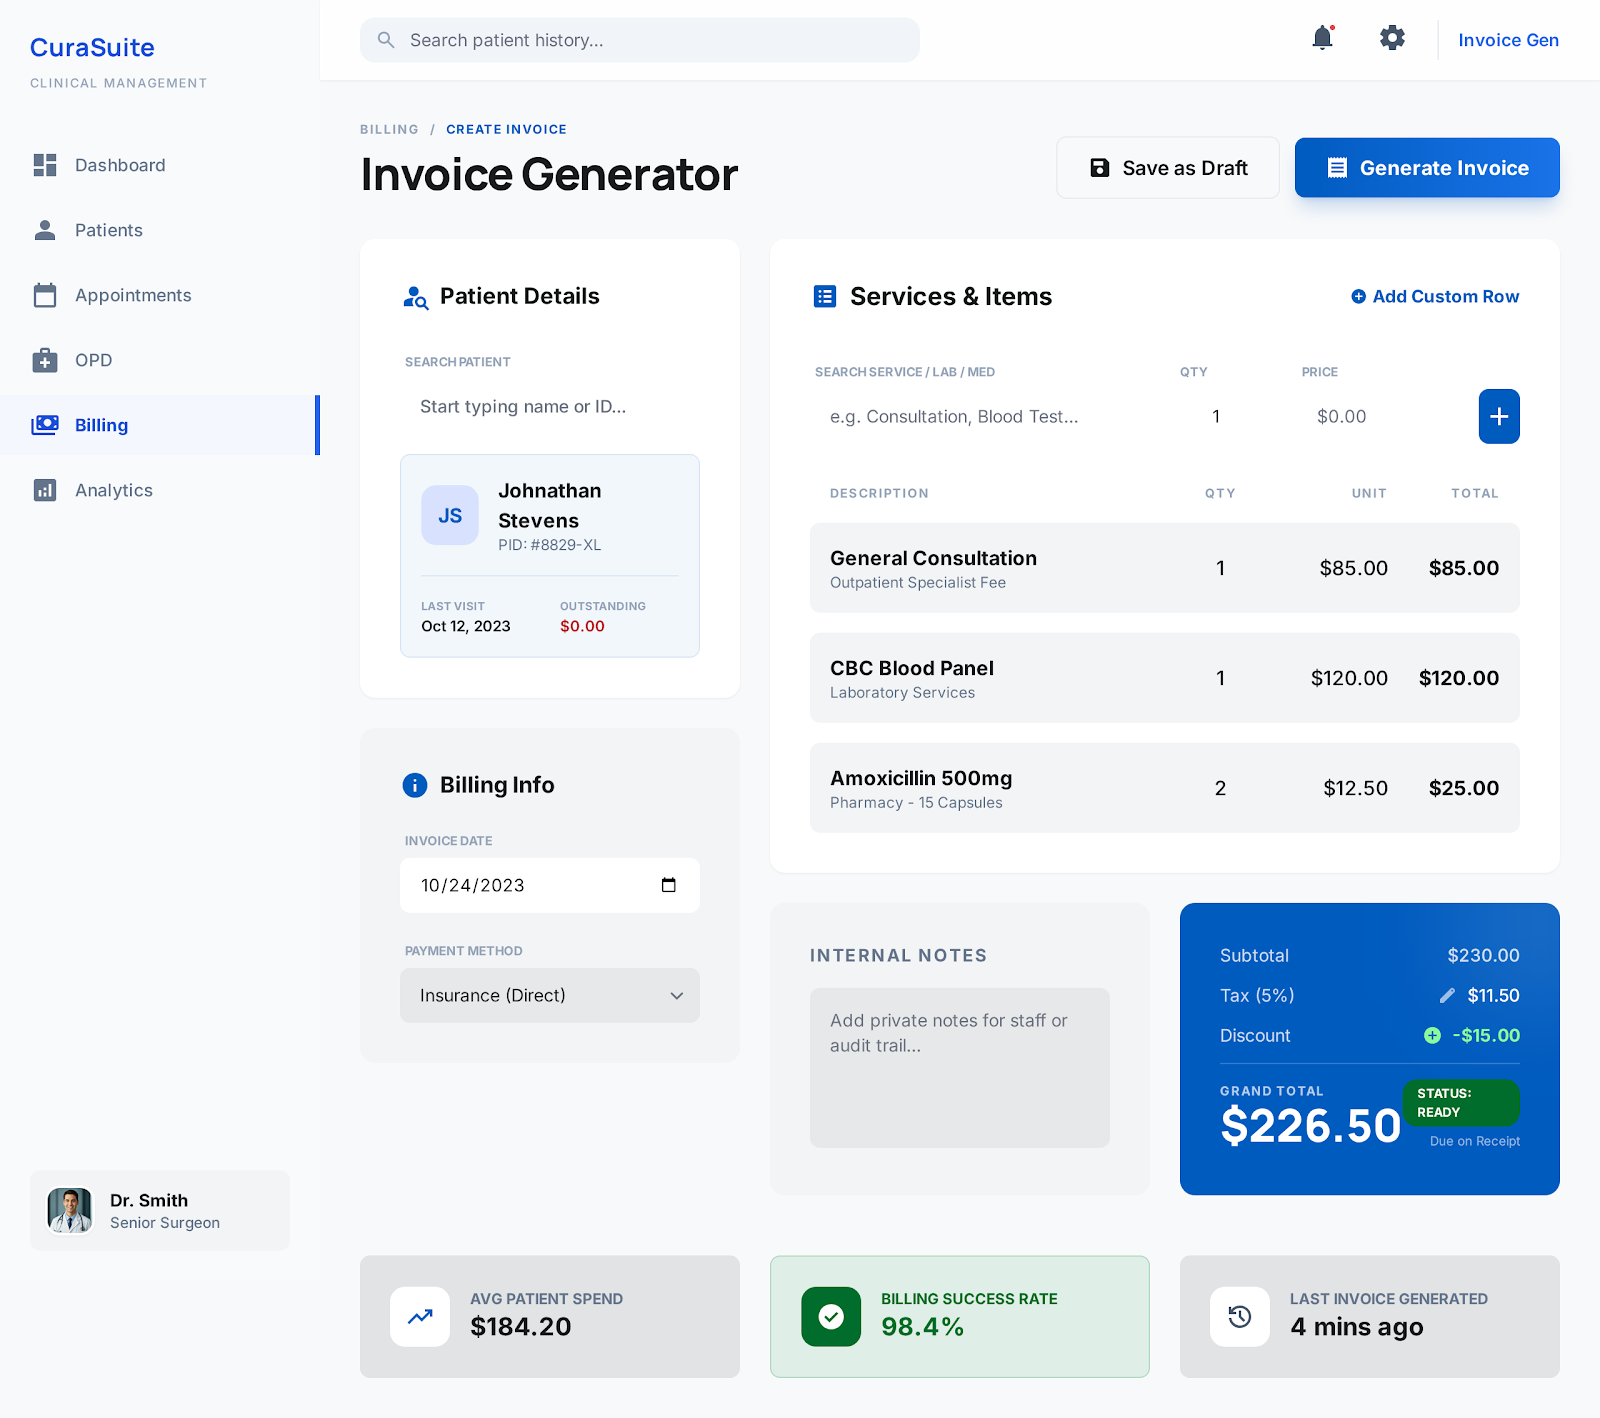Save the invoice as draft

[1168, 168]
